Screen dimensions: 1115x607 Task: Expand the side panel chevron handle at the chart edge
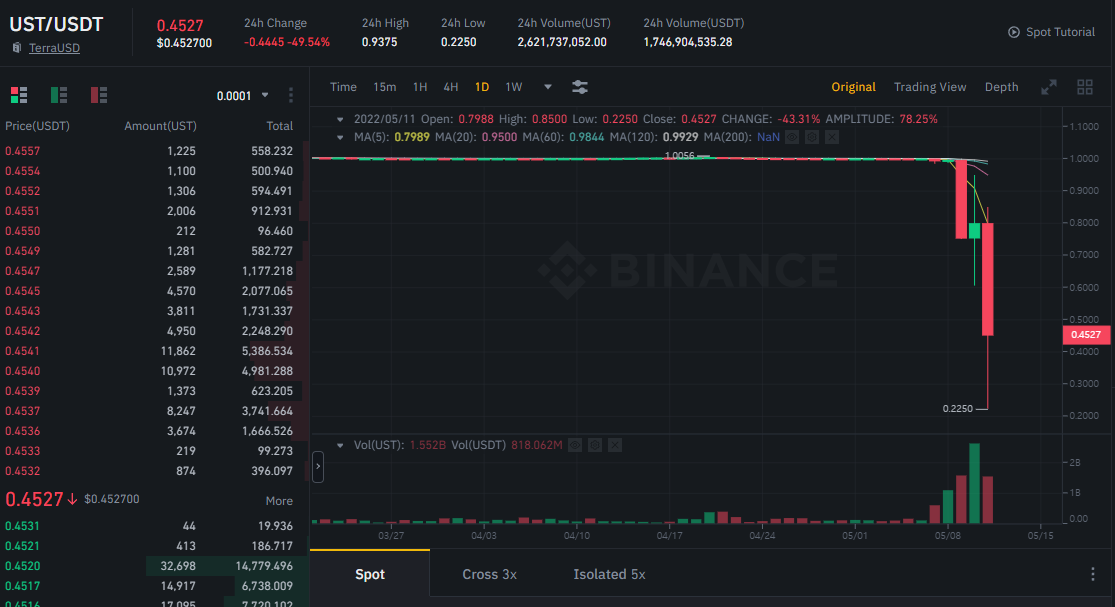pyautogui.click(x=318, y=466)
